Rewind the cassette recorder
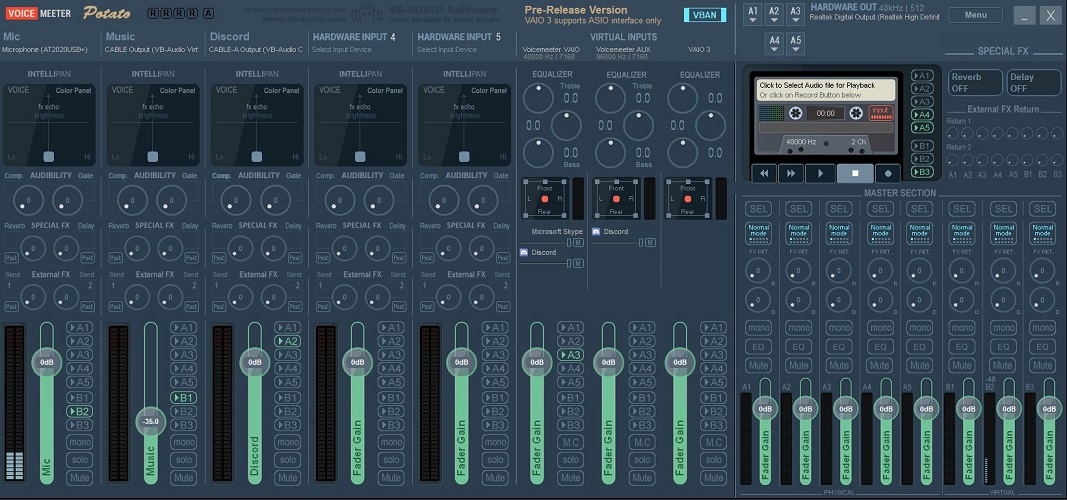Screen dimensions: 1067x500 [764, 173]
